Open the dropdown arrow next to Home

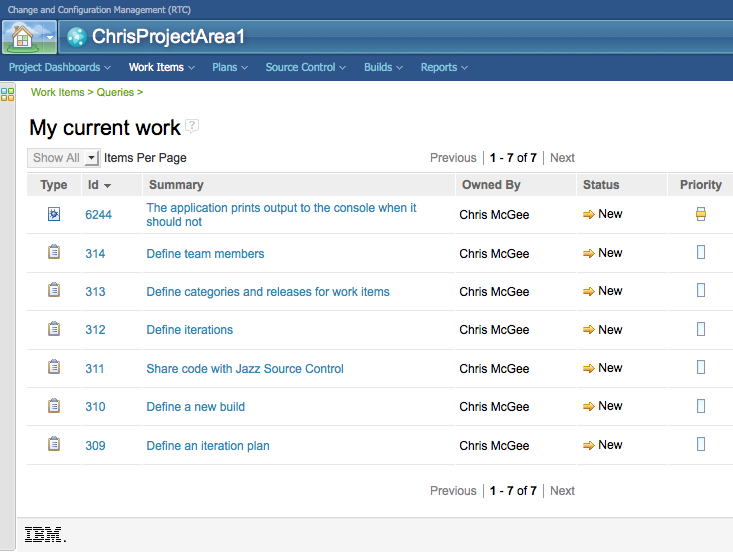pyautogui.click(x=50, y=37)
